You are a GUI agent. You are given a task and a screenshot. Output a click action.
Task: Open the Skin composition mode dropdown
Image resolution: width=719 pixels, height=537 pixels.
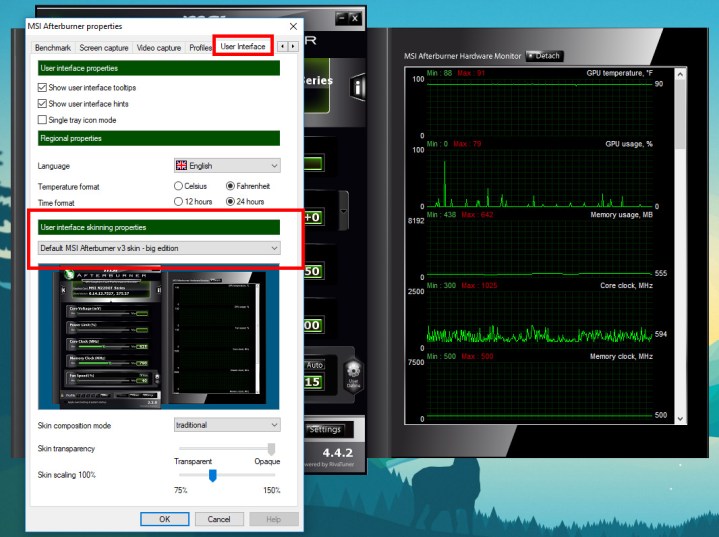point(227,425)
